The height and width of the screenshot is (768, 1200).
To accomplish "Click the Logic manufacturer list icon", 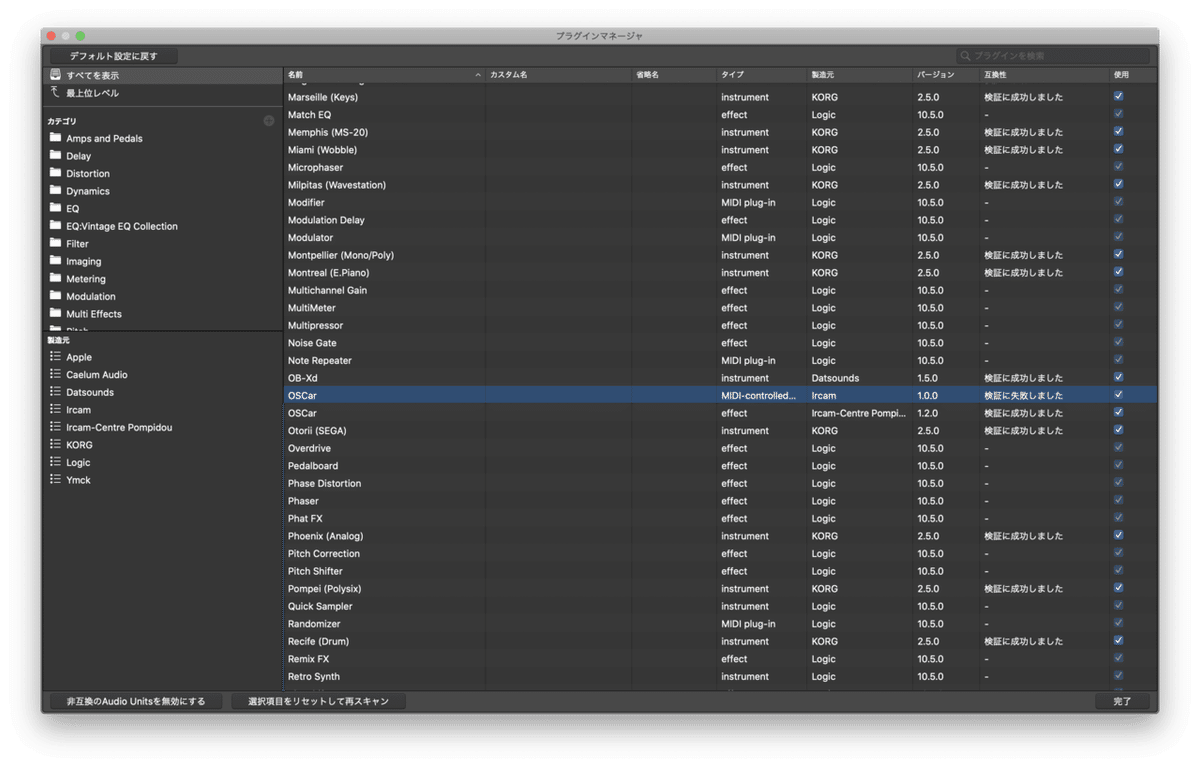I will pyautogui.click(x=56, y=462).
